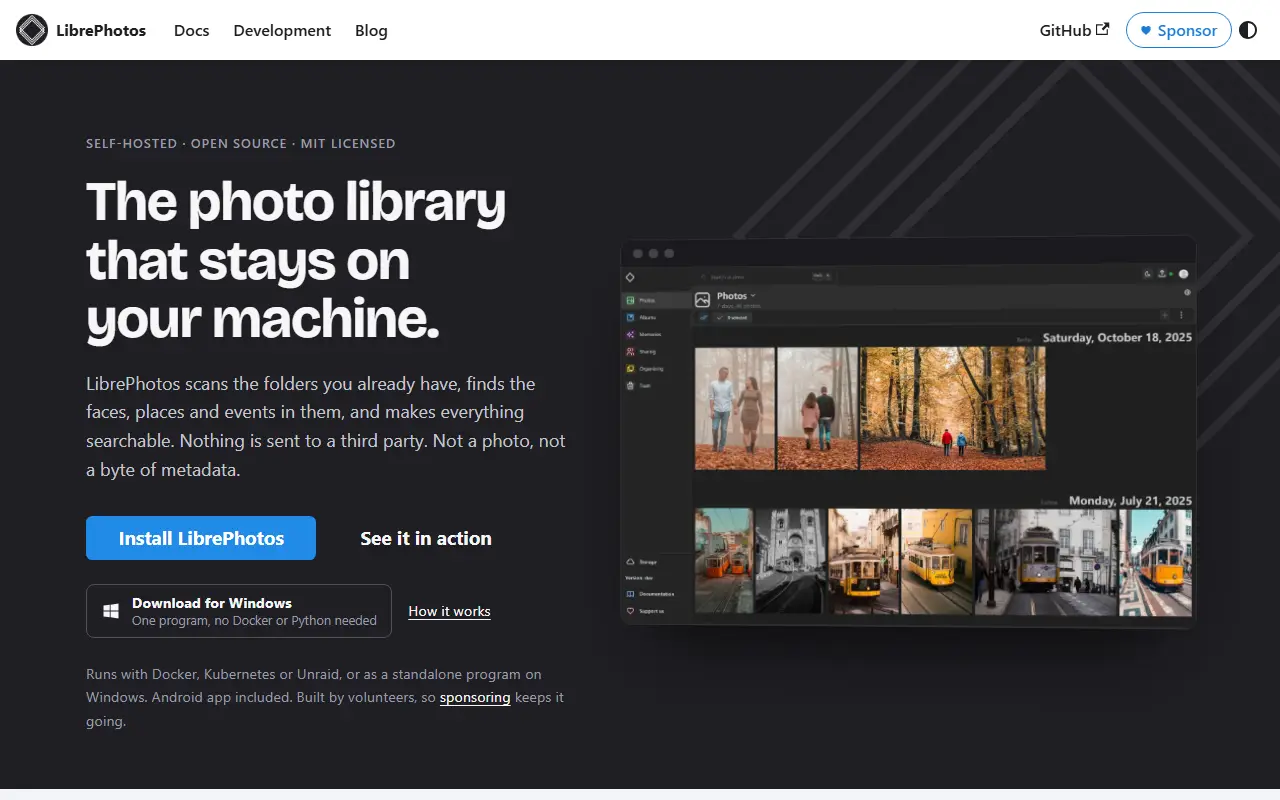This screenshot has height=800, width=1280.
Task: Select the Sharing sidebar icon in app preview
Action: click(630, 351)
